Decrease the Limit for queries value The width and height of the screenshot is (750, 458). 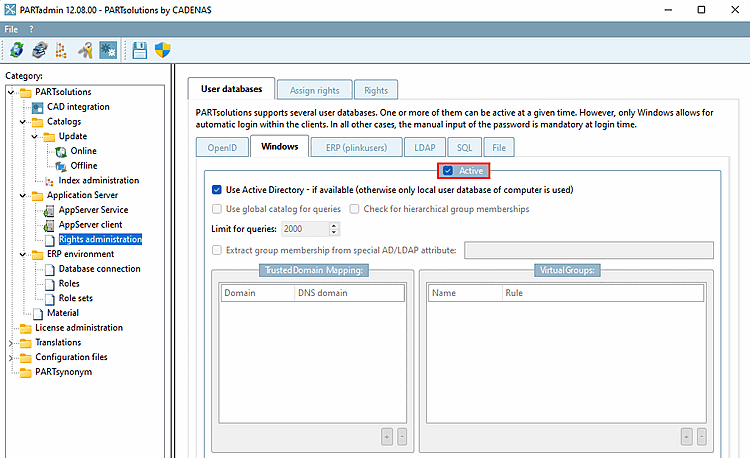point(334,232)
